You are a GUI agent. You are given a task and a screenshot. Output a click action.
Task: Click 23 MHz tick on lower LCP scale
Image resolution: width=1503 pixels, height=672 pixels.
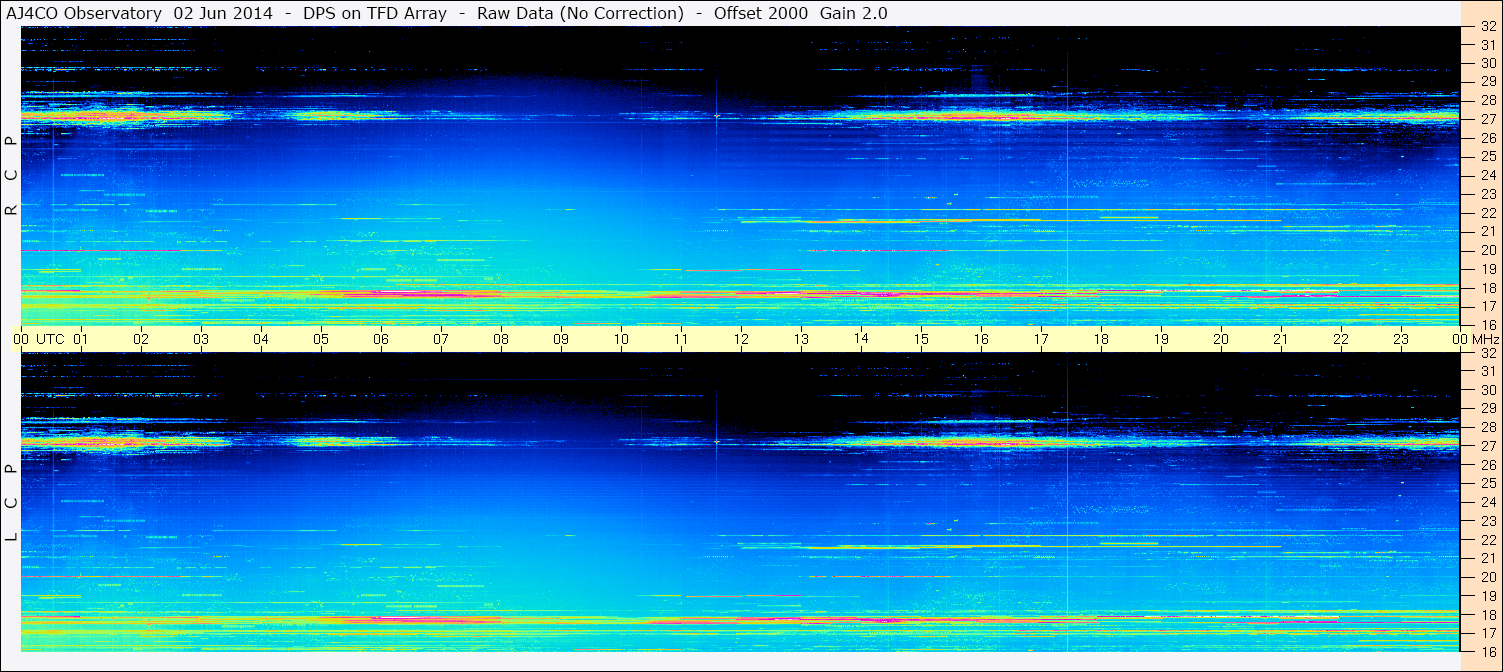(x=1487, y=521)
